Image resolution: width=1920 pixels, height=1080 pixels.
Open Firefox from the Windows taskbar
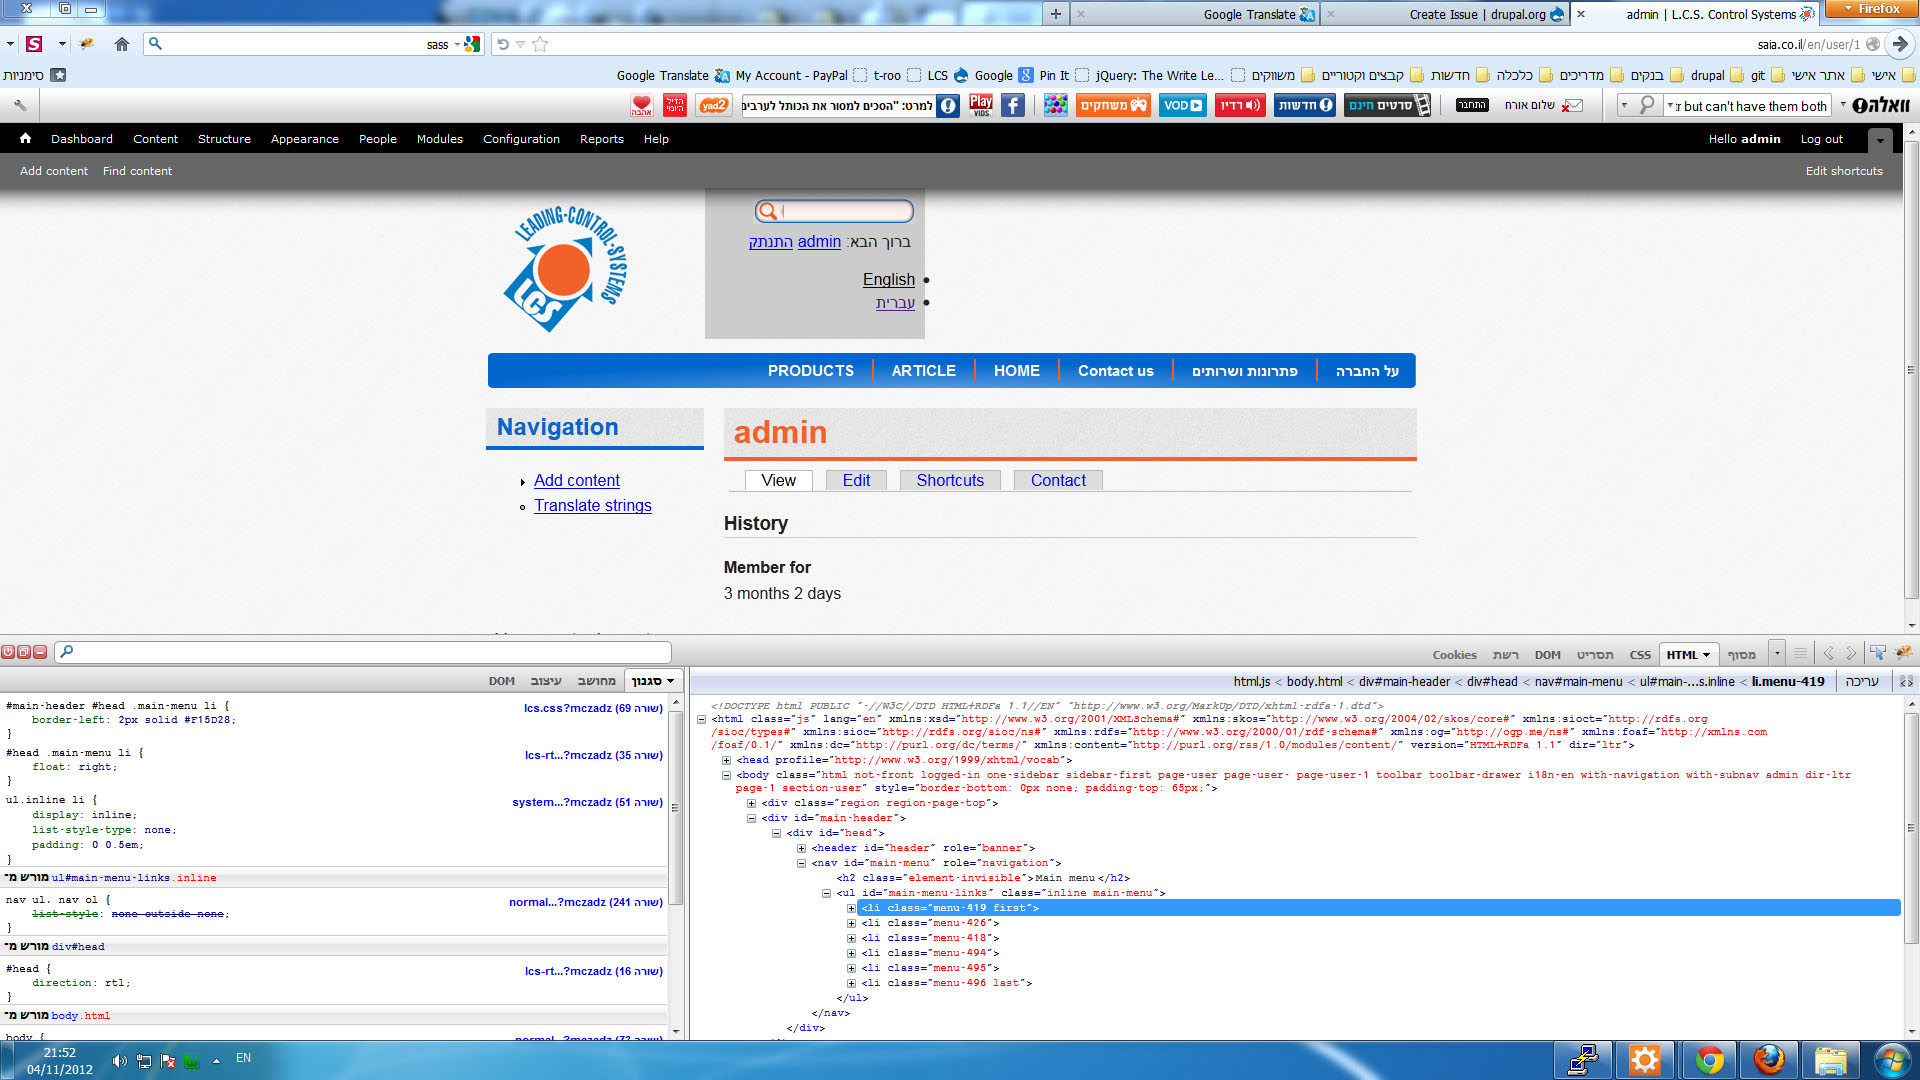[1769, 1059]
